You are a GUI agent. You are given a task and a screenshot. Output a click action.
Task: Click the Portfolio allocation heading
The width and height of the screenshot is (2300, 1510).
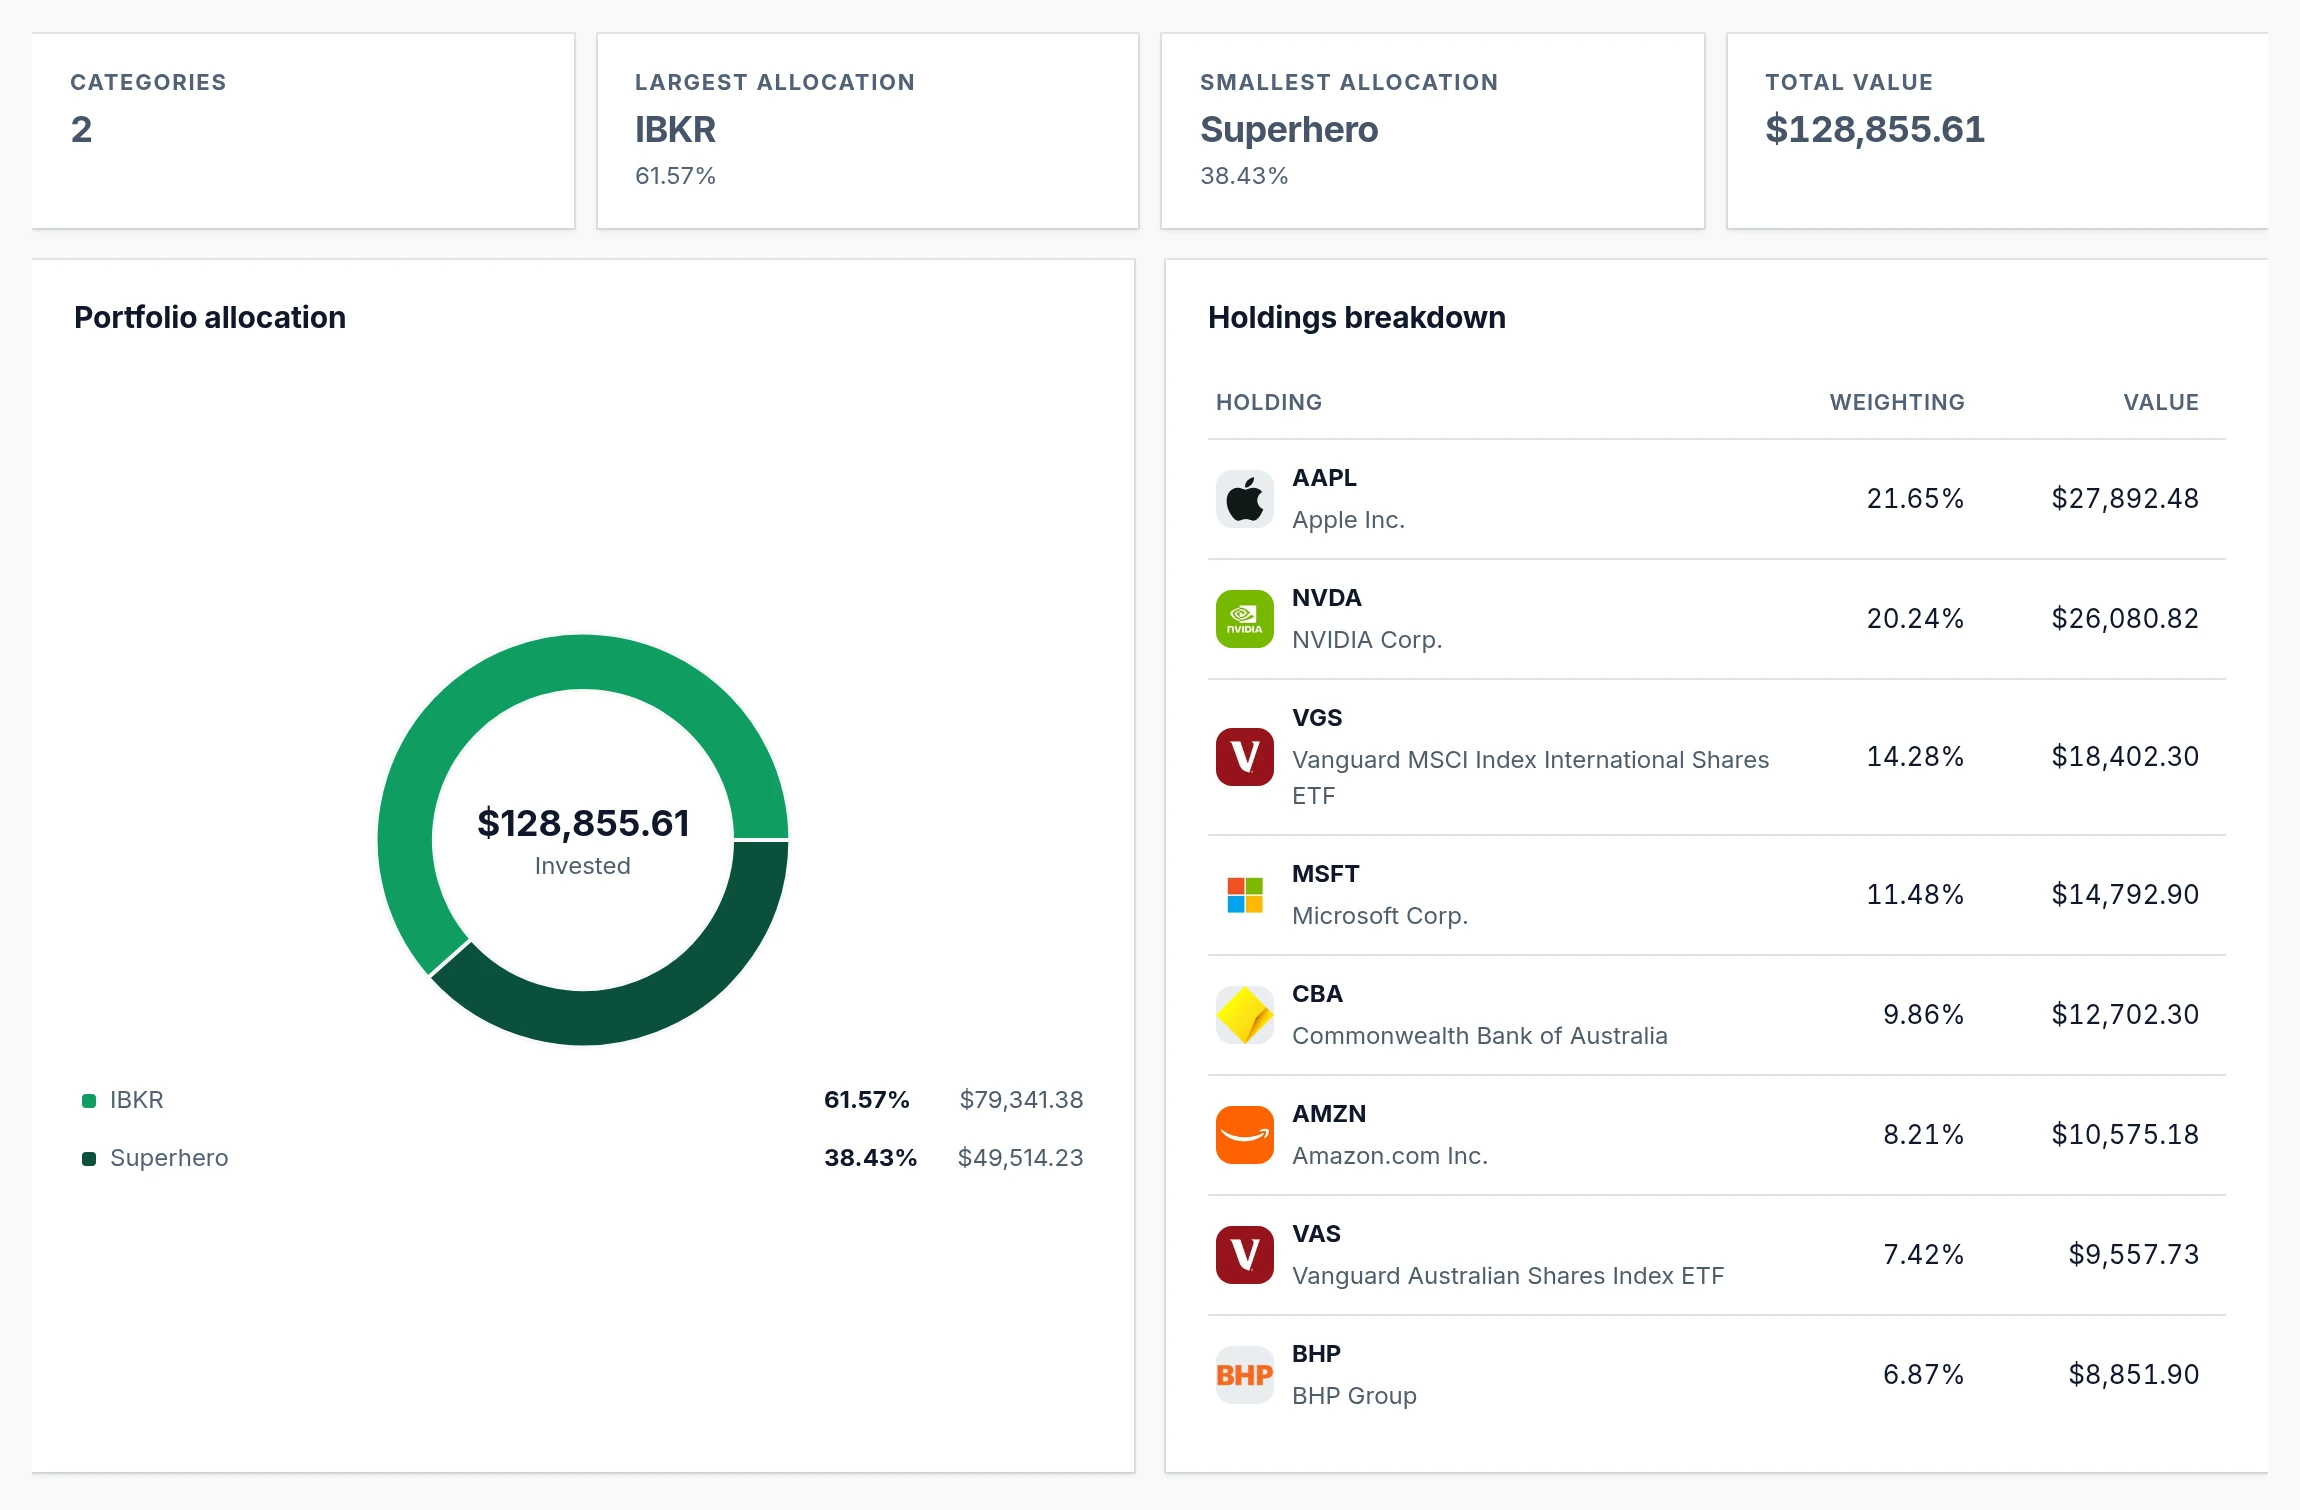click(210, 318)
